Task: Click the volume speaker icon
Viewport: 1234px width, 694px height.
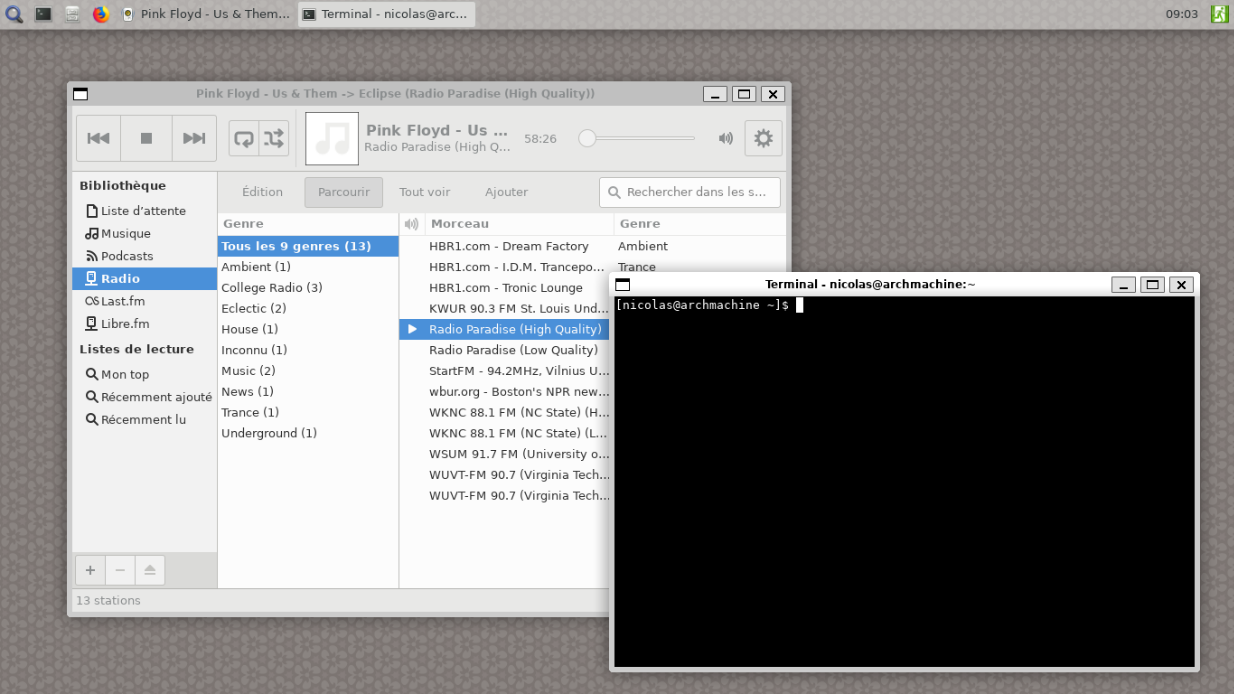Action: point(726,139)
